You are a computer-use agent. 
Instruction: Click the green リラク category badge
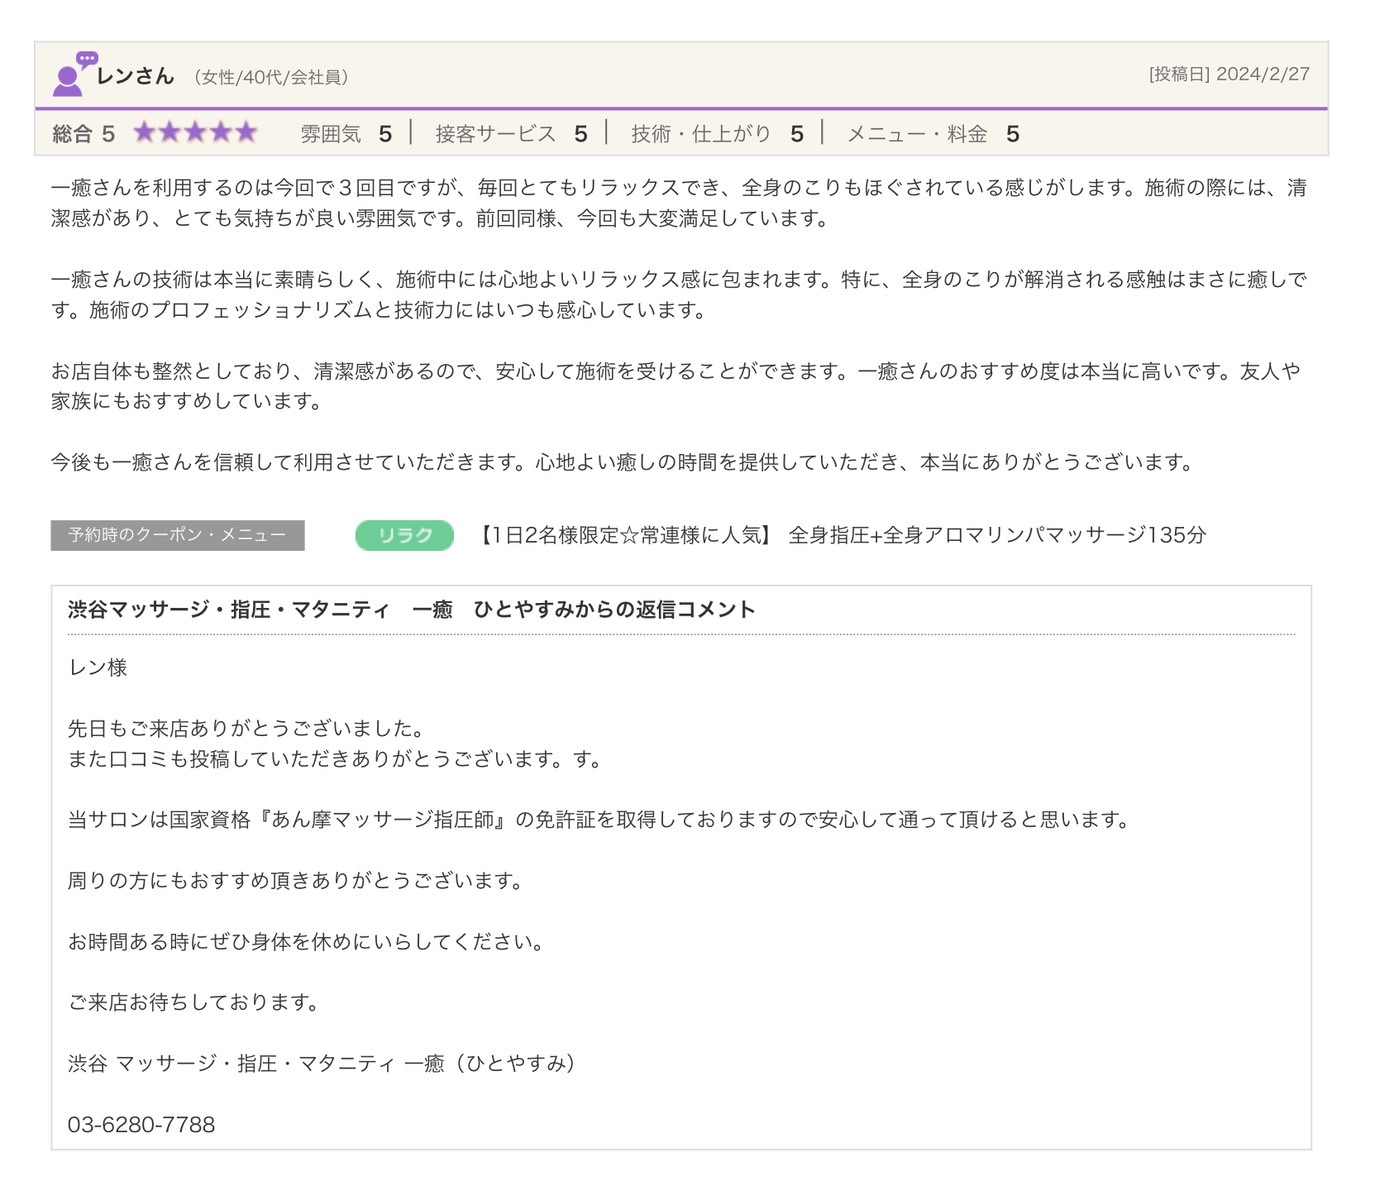click(405, 535)
